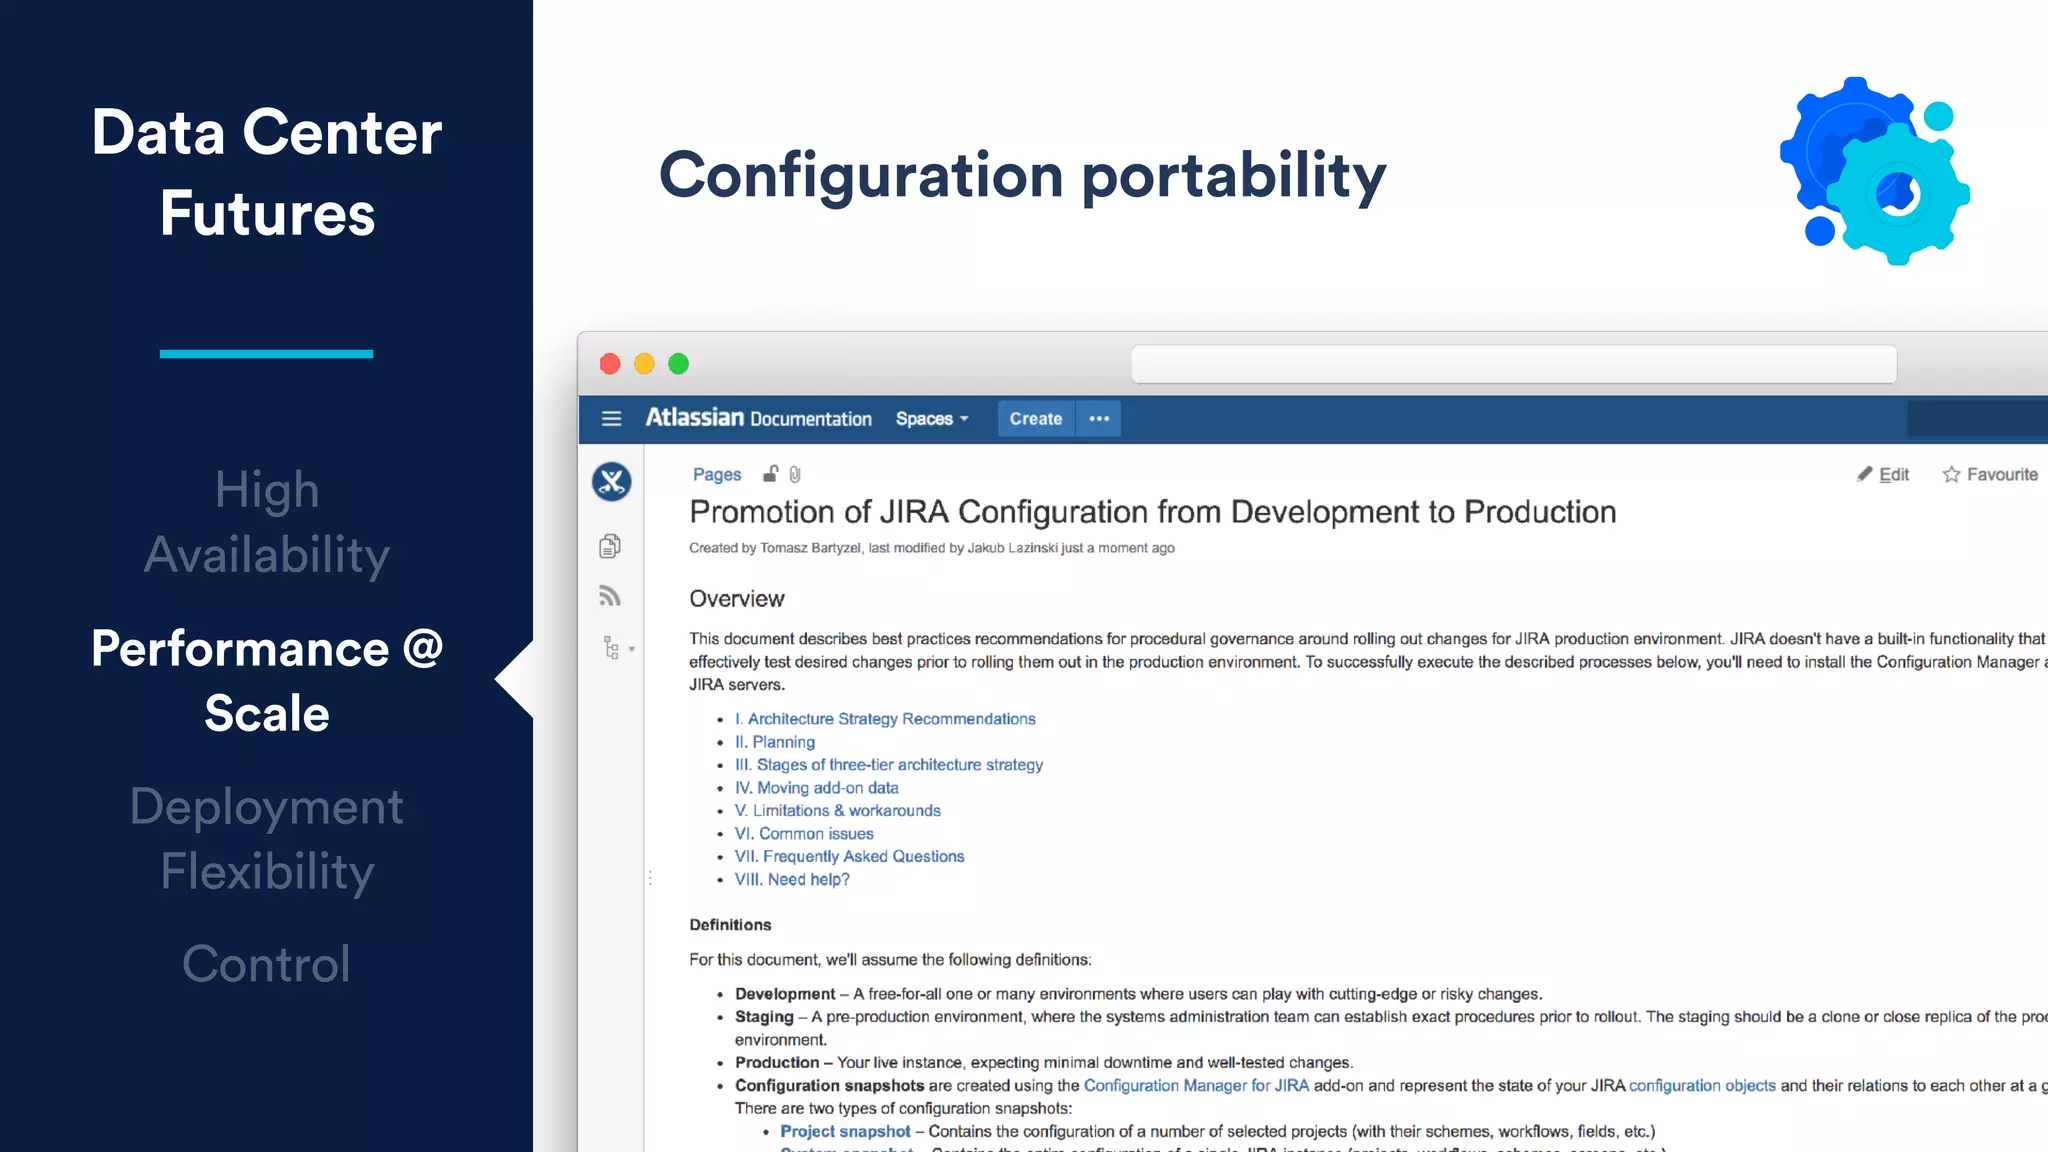This screenshot has height=1152, width=2048.
Task: Click the Definitions heading
Action: coord(730,925)
